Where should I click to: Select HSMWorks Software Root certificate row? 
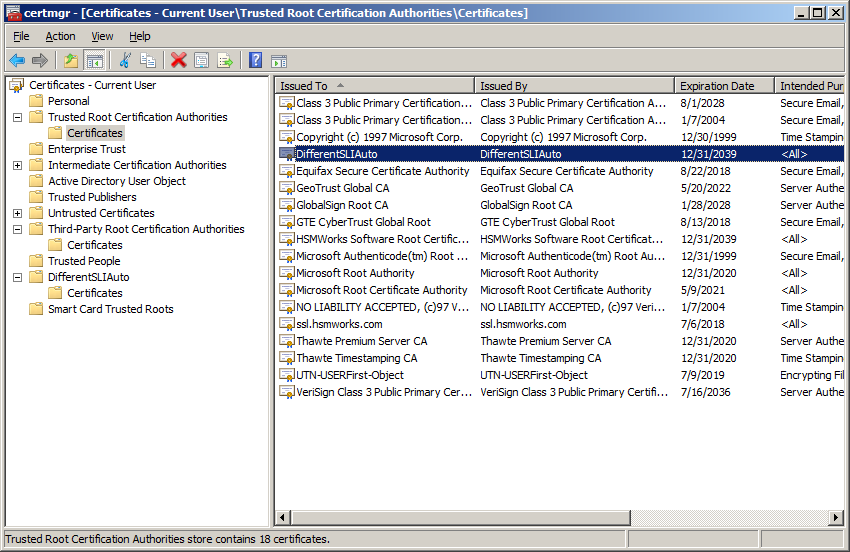pos(561,239)
